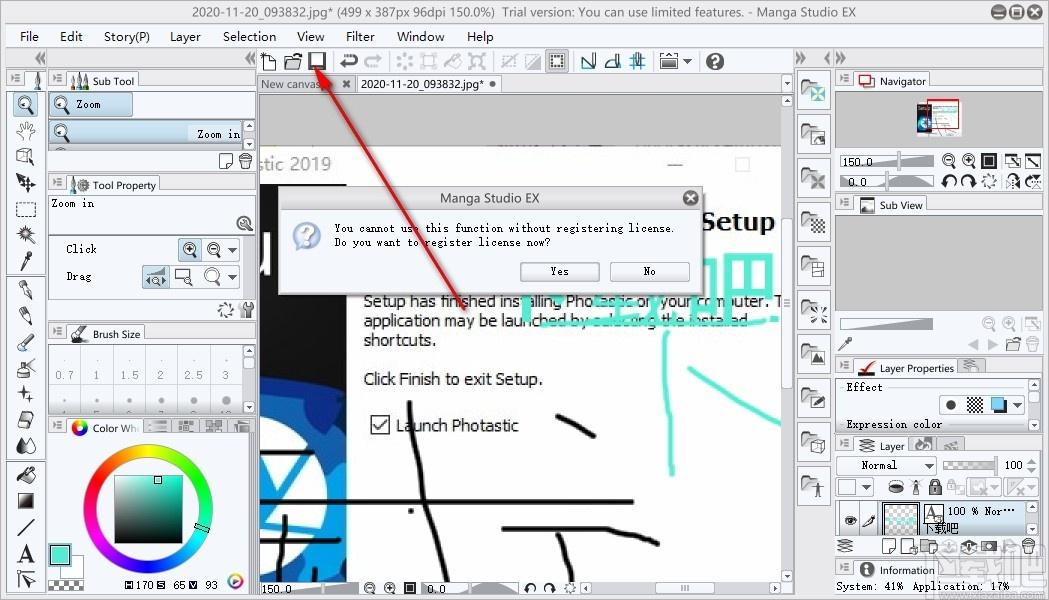Select Zoom in click mode icon
Viewport: 1049px width, 600px height.
[190, 249]
